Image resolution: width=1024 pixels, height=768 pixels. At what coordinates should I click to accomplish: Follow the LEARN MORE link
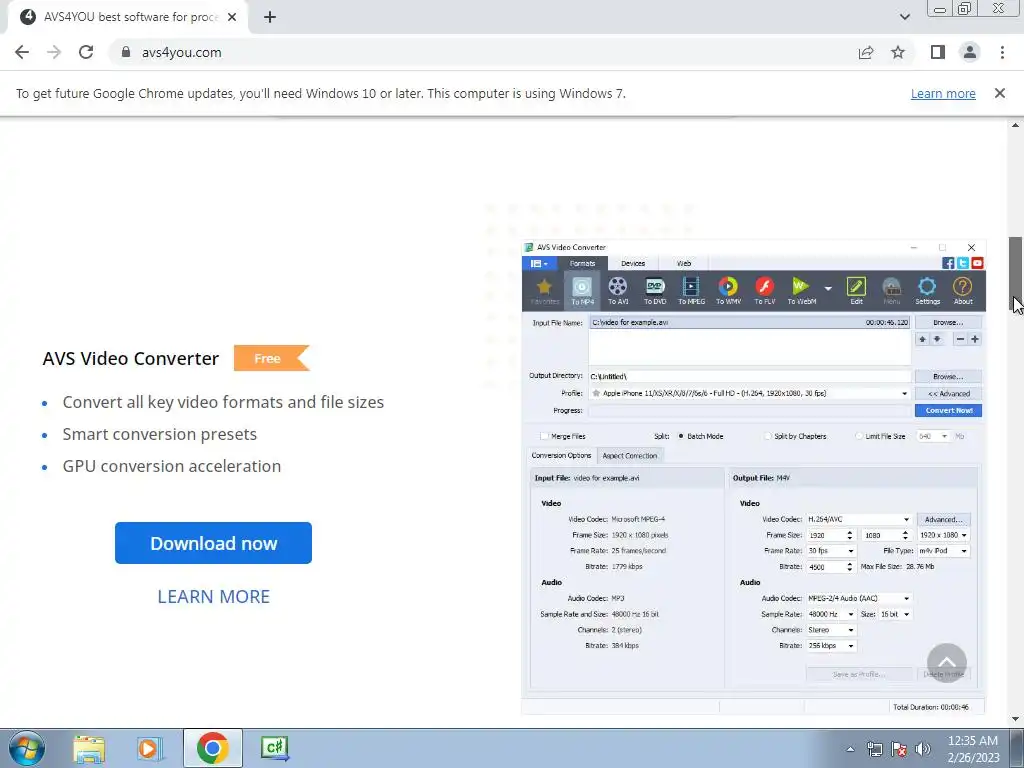[214, 596]
